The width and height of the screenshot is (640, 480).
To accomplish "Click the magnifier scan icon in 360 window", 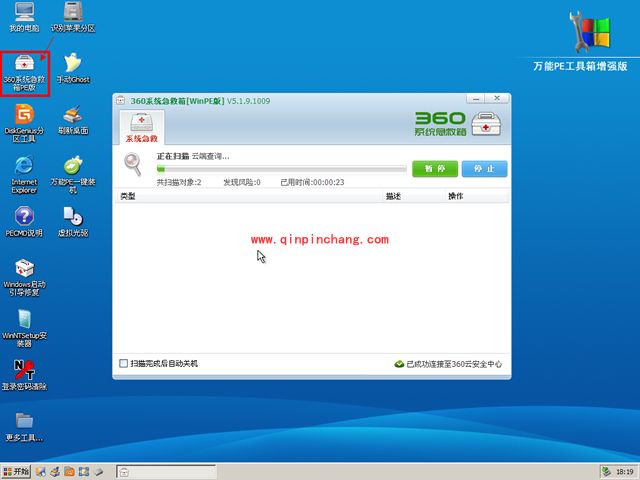I will [x=133, y=164].
